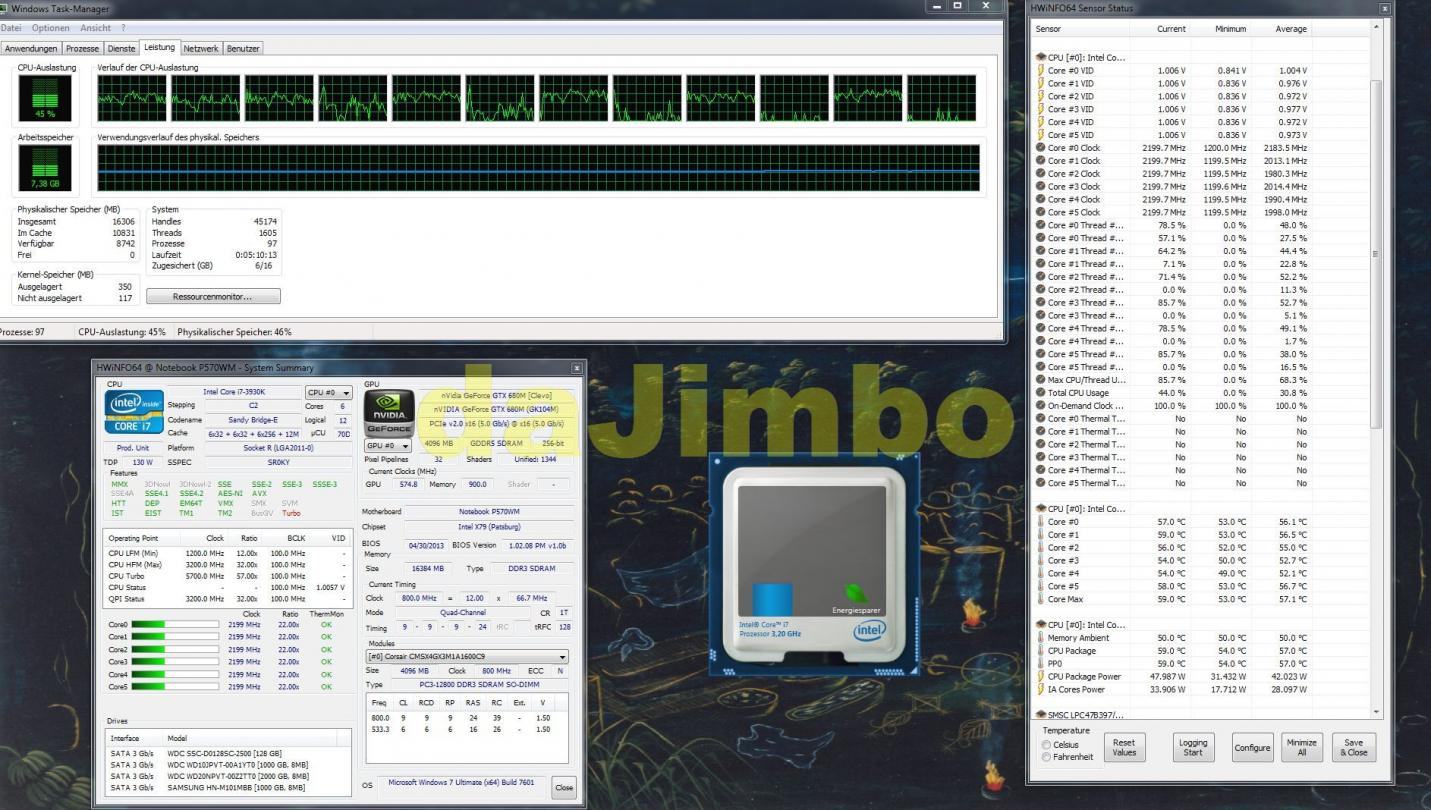Click the Logging Start button

1193,747
